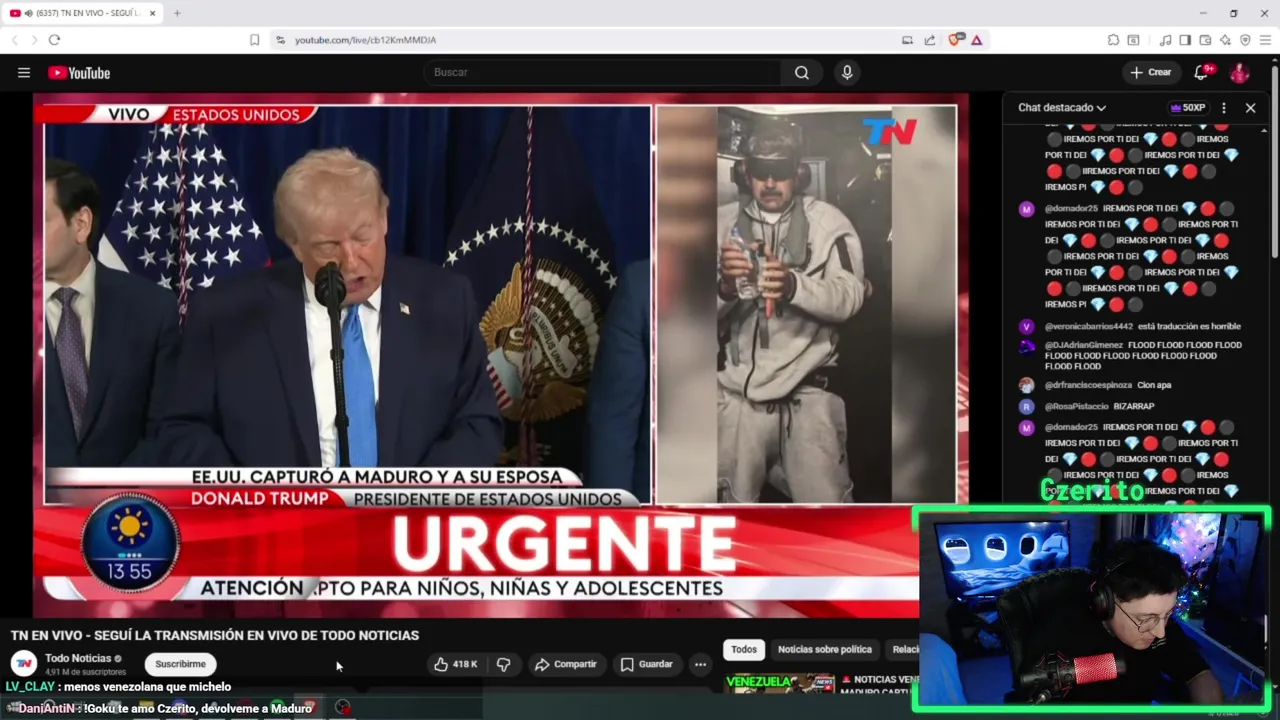Click the Crear button
The image size is (1280, 720).
coord(1150,72)
